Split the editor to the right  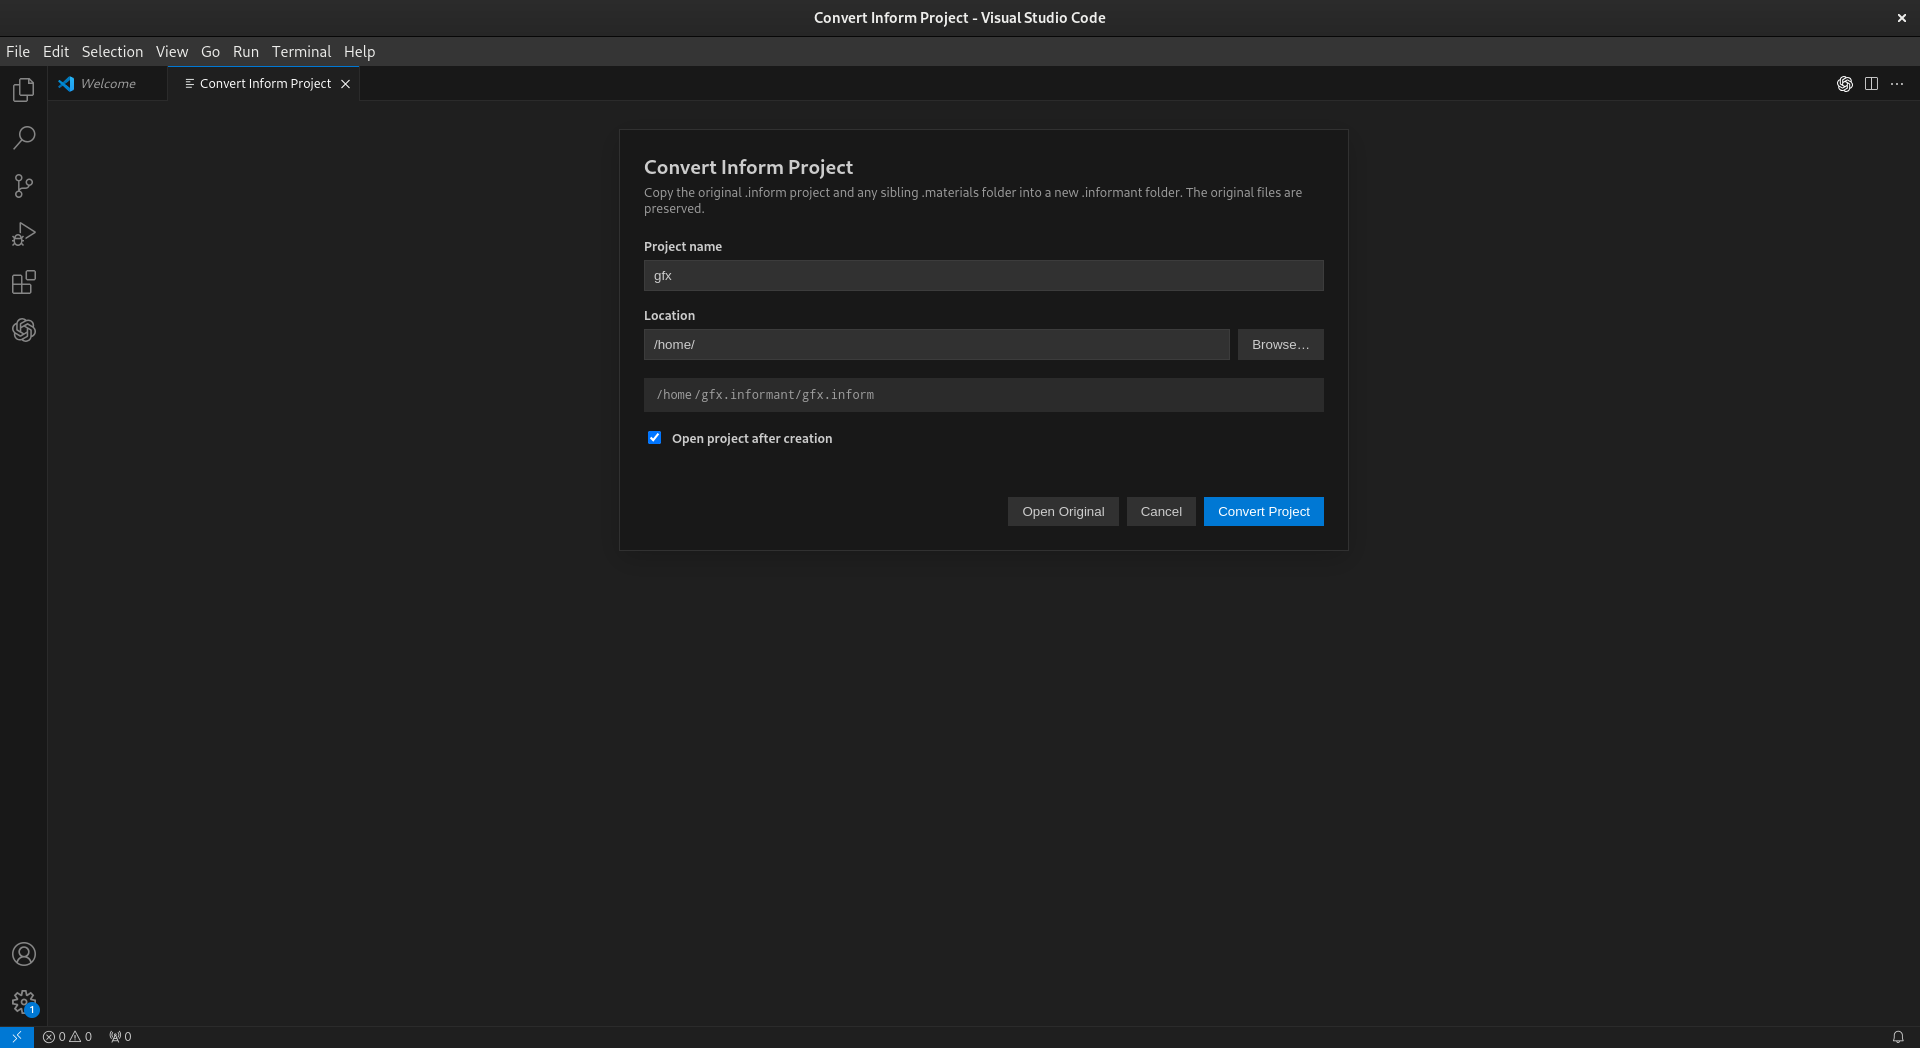coord(1871,84)
